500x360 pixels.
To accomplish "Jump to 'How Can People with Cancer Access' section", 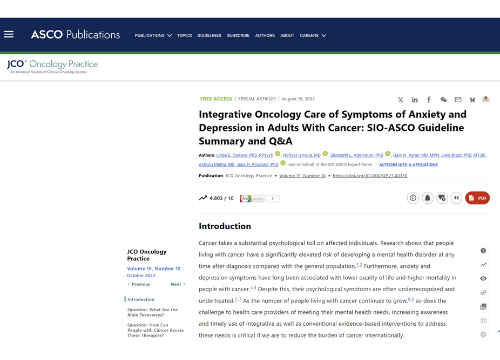I will tap(155, 330).
